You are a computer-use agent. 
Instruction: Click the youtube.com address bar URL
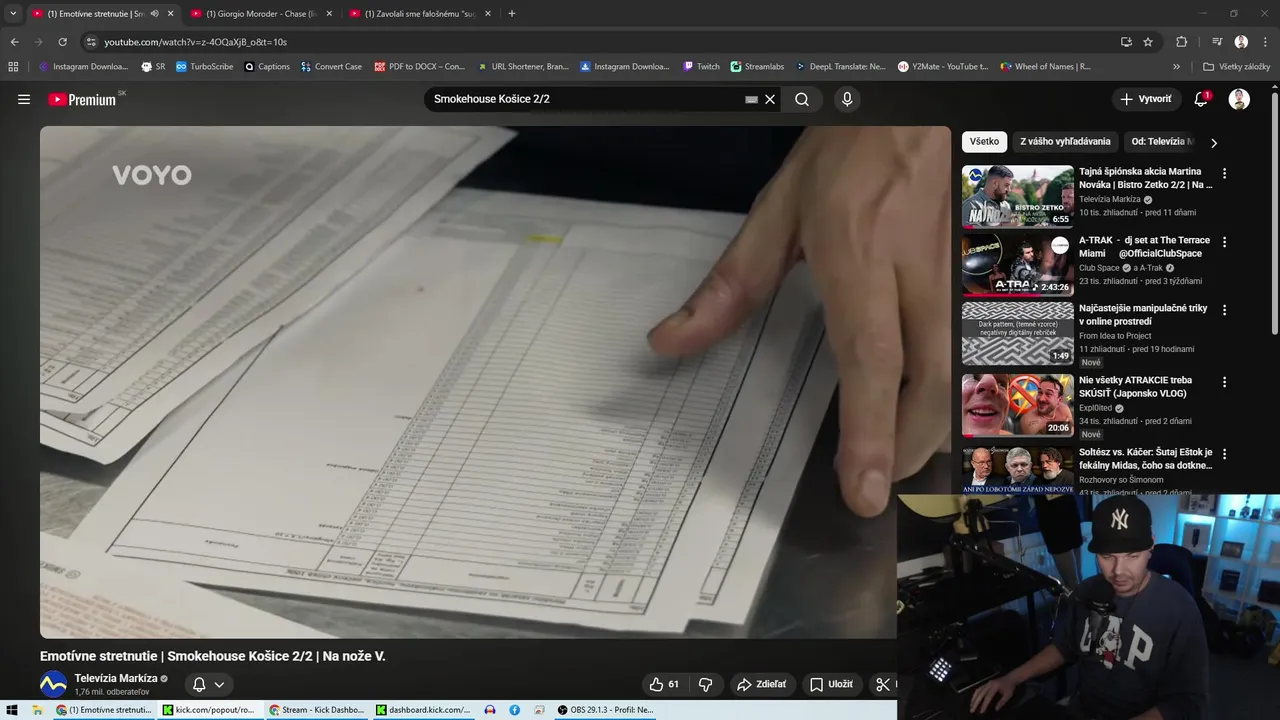[x=195, y=42]
